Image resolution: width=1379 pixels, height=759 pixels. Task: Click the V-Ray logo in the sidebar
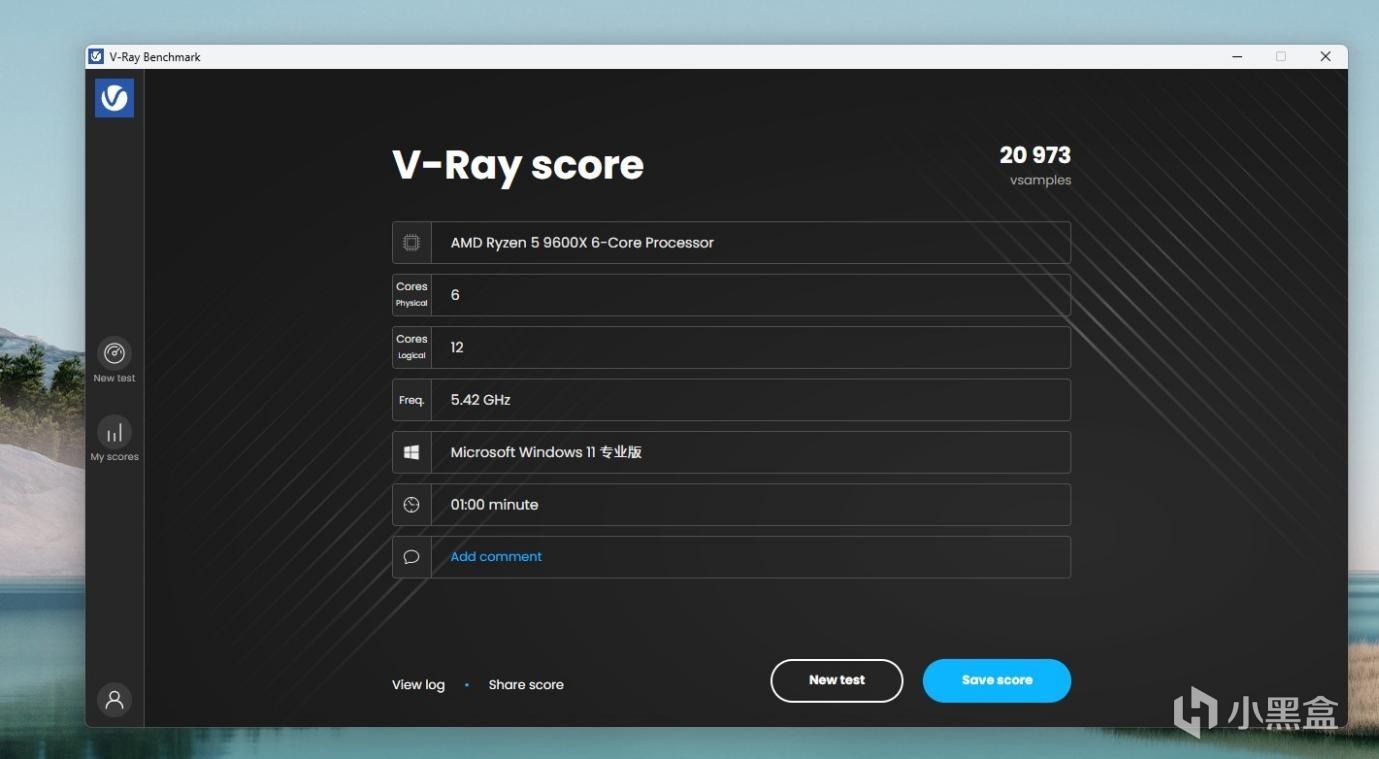114,98
